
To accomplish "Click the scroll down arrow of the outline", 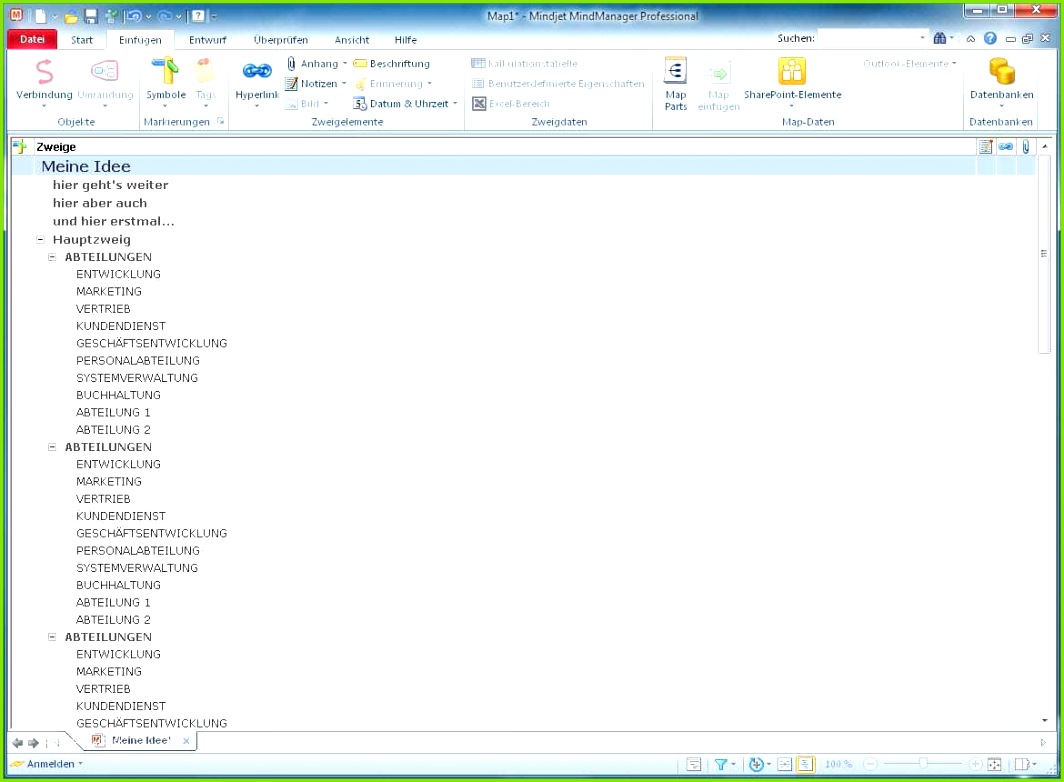I will coord(1044,720).
